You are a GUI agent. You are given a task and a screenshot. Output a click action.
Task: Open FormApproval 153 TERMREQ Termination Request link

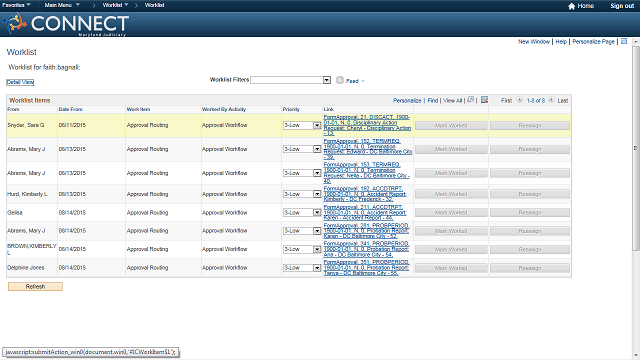[367, 173]
